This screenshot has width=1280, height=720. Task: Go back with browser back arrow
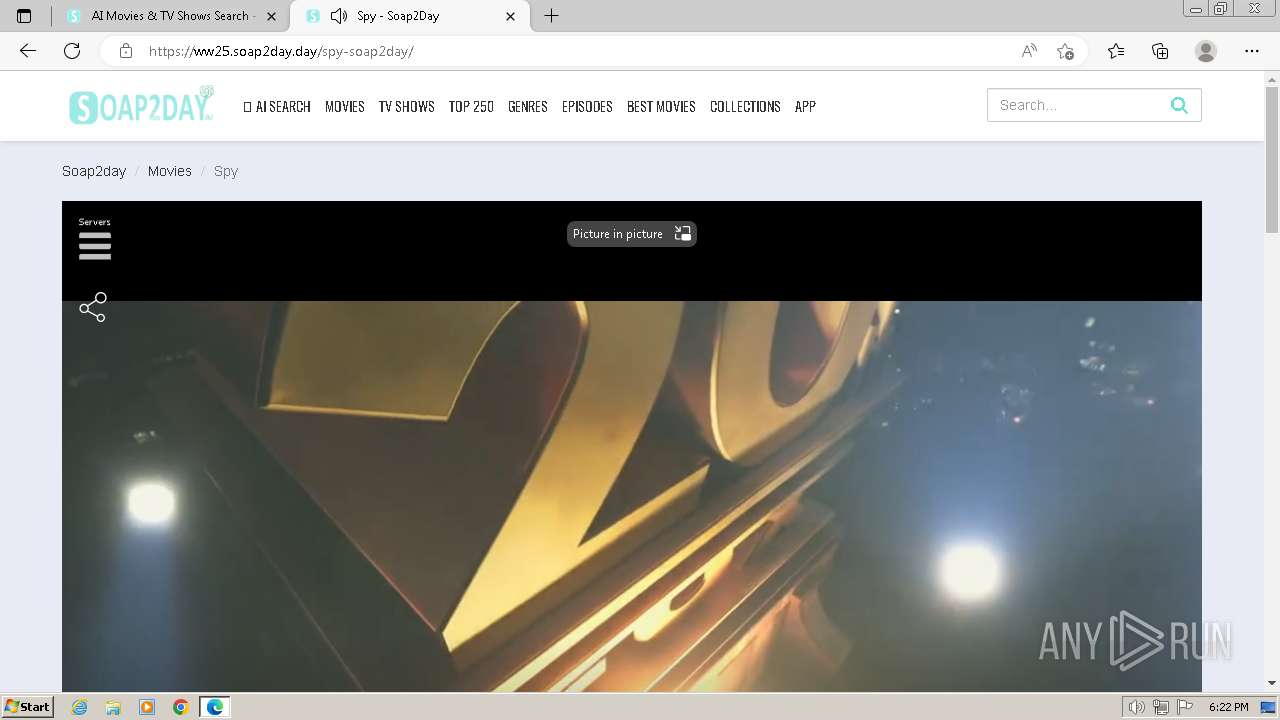[28, 51]
